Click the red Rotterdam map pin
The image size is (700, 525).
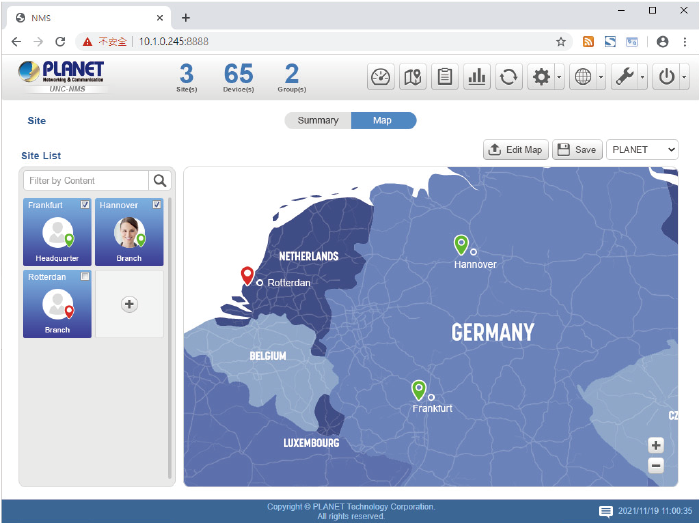[x=248, y=276]
